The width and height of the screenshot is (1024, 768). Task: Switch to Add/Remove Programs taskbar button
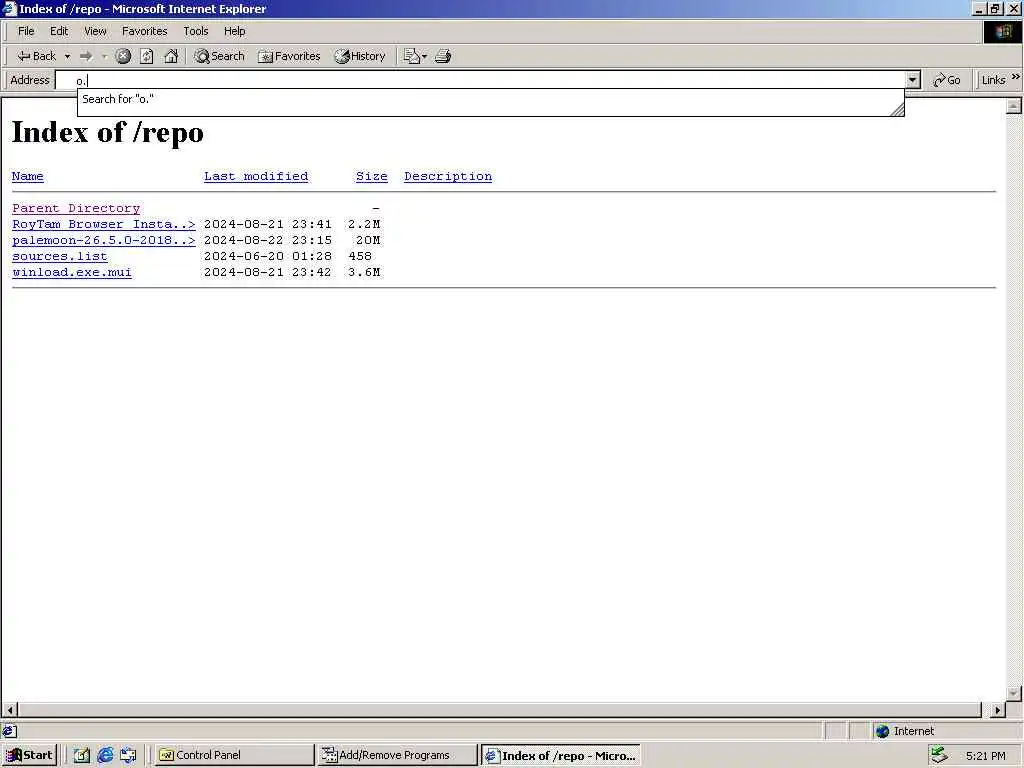(x=397, y=755)
